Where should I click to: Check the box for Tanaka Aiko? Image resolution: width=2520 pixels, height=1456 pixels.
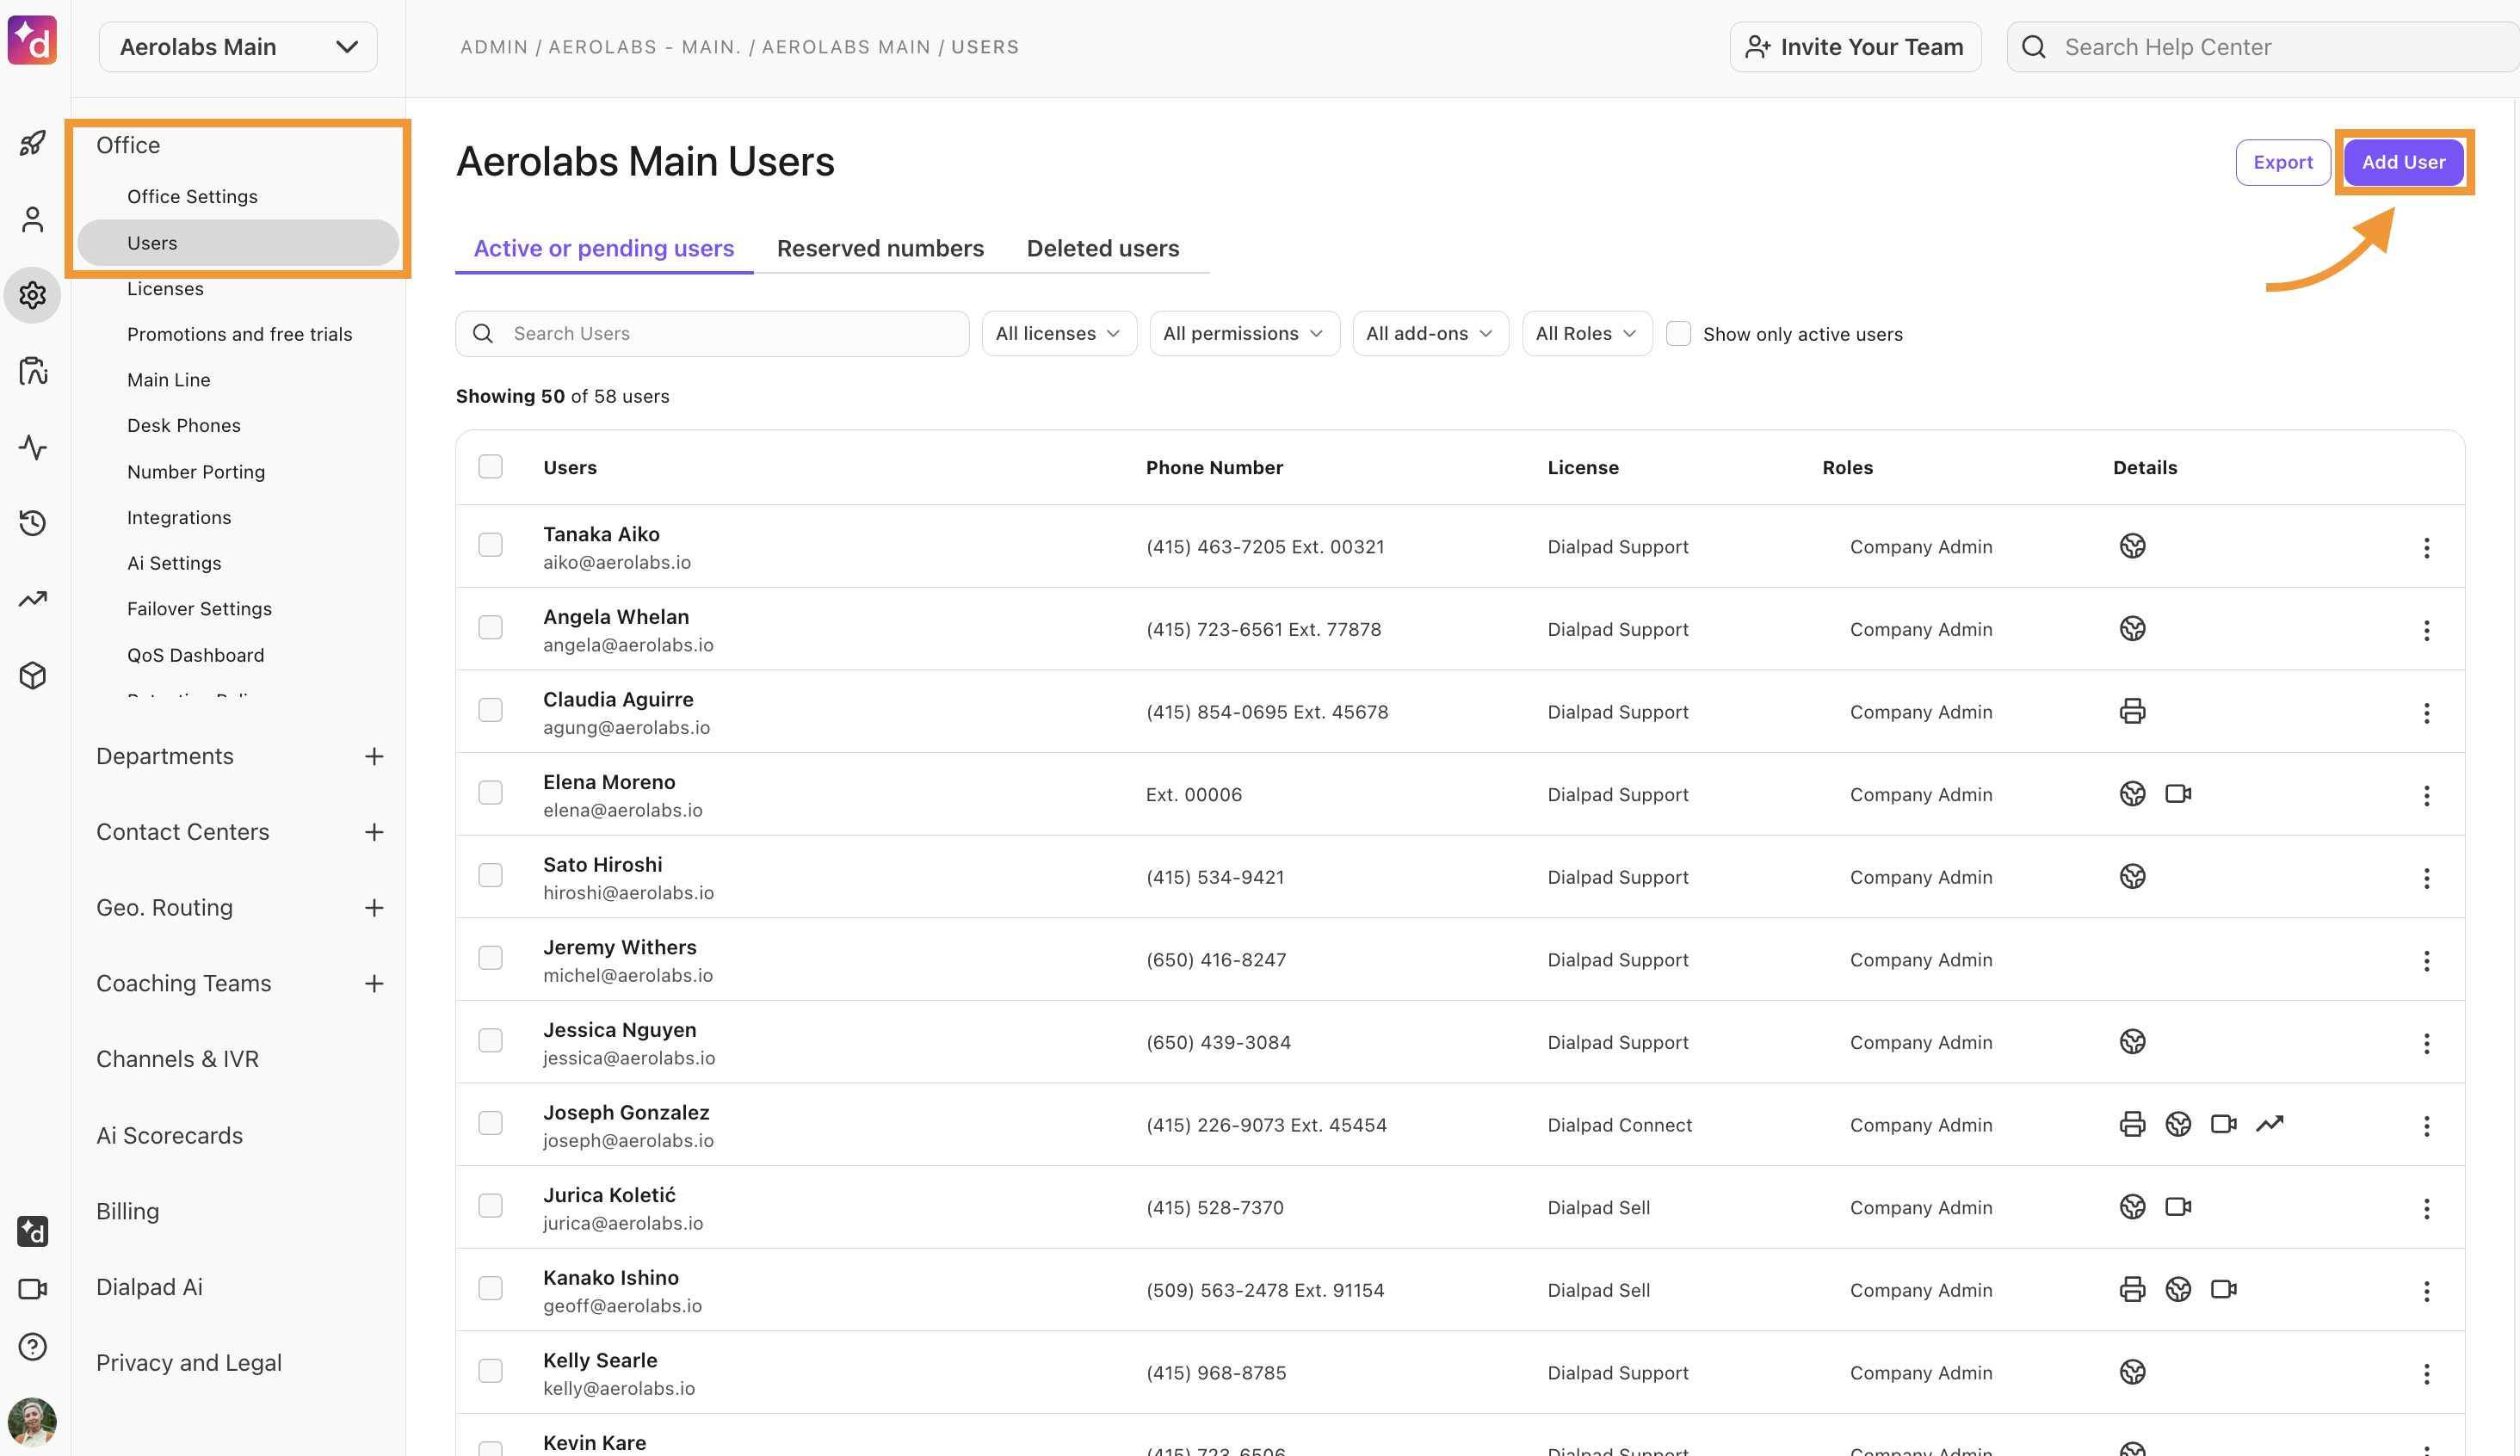490,545
